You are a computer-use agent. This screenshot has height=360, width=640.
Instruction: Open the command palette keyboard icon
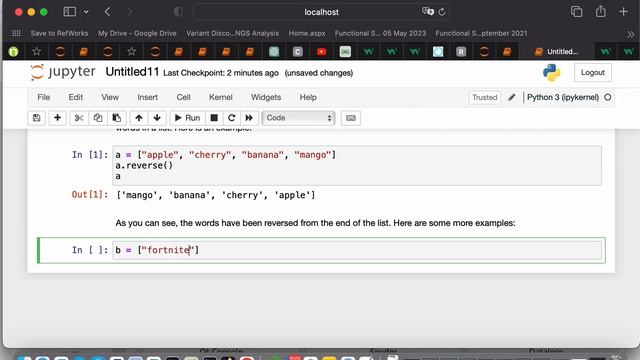click(351, 118)
